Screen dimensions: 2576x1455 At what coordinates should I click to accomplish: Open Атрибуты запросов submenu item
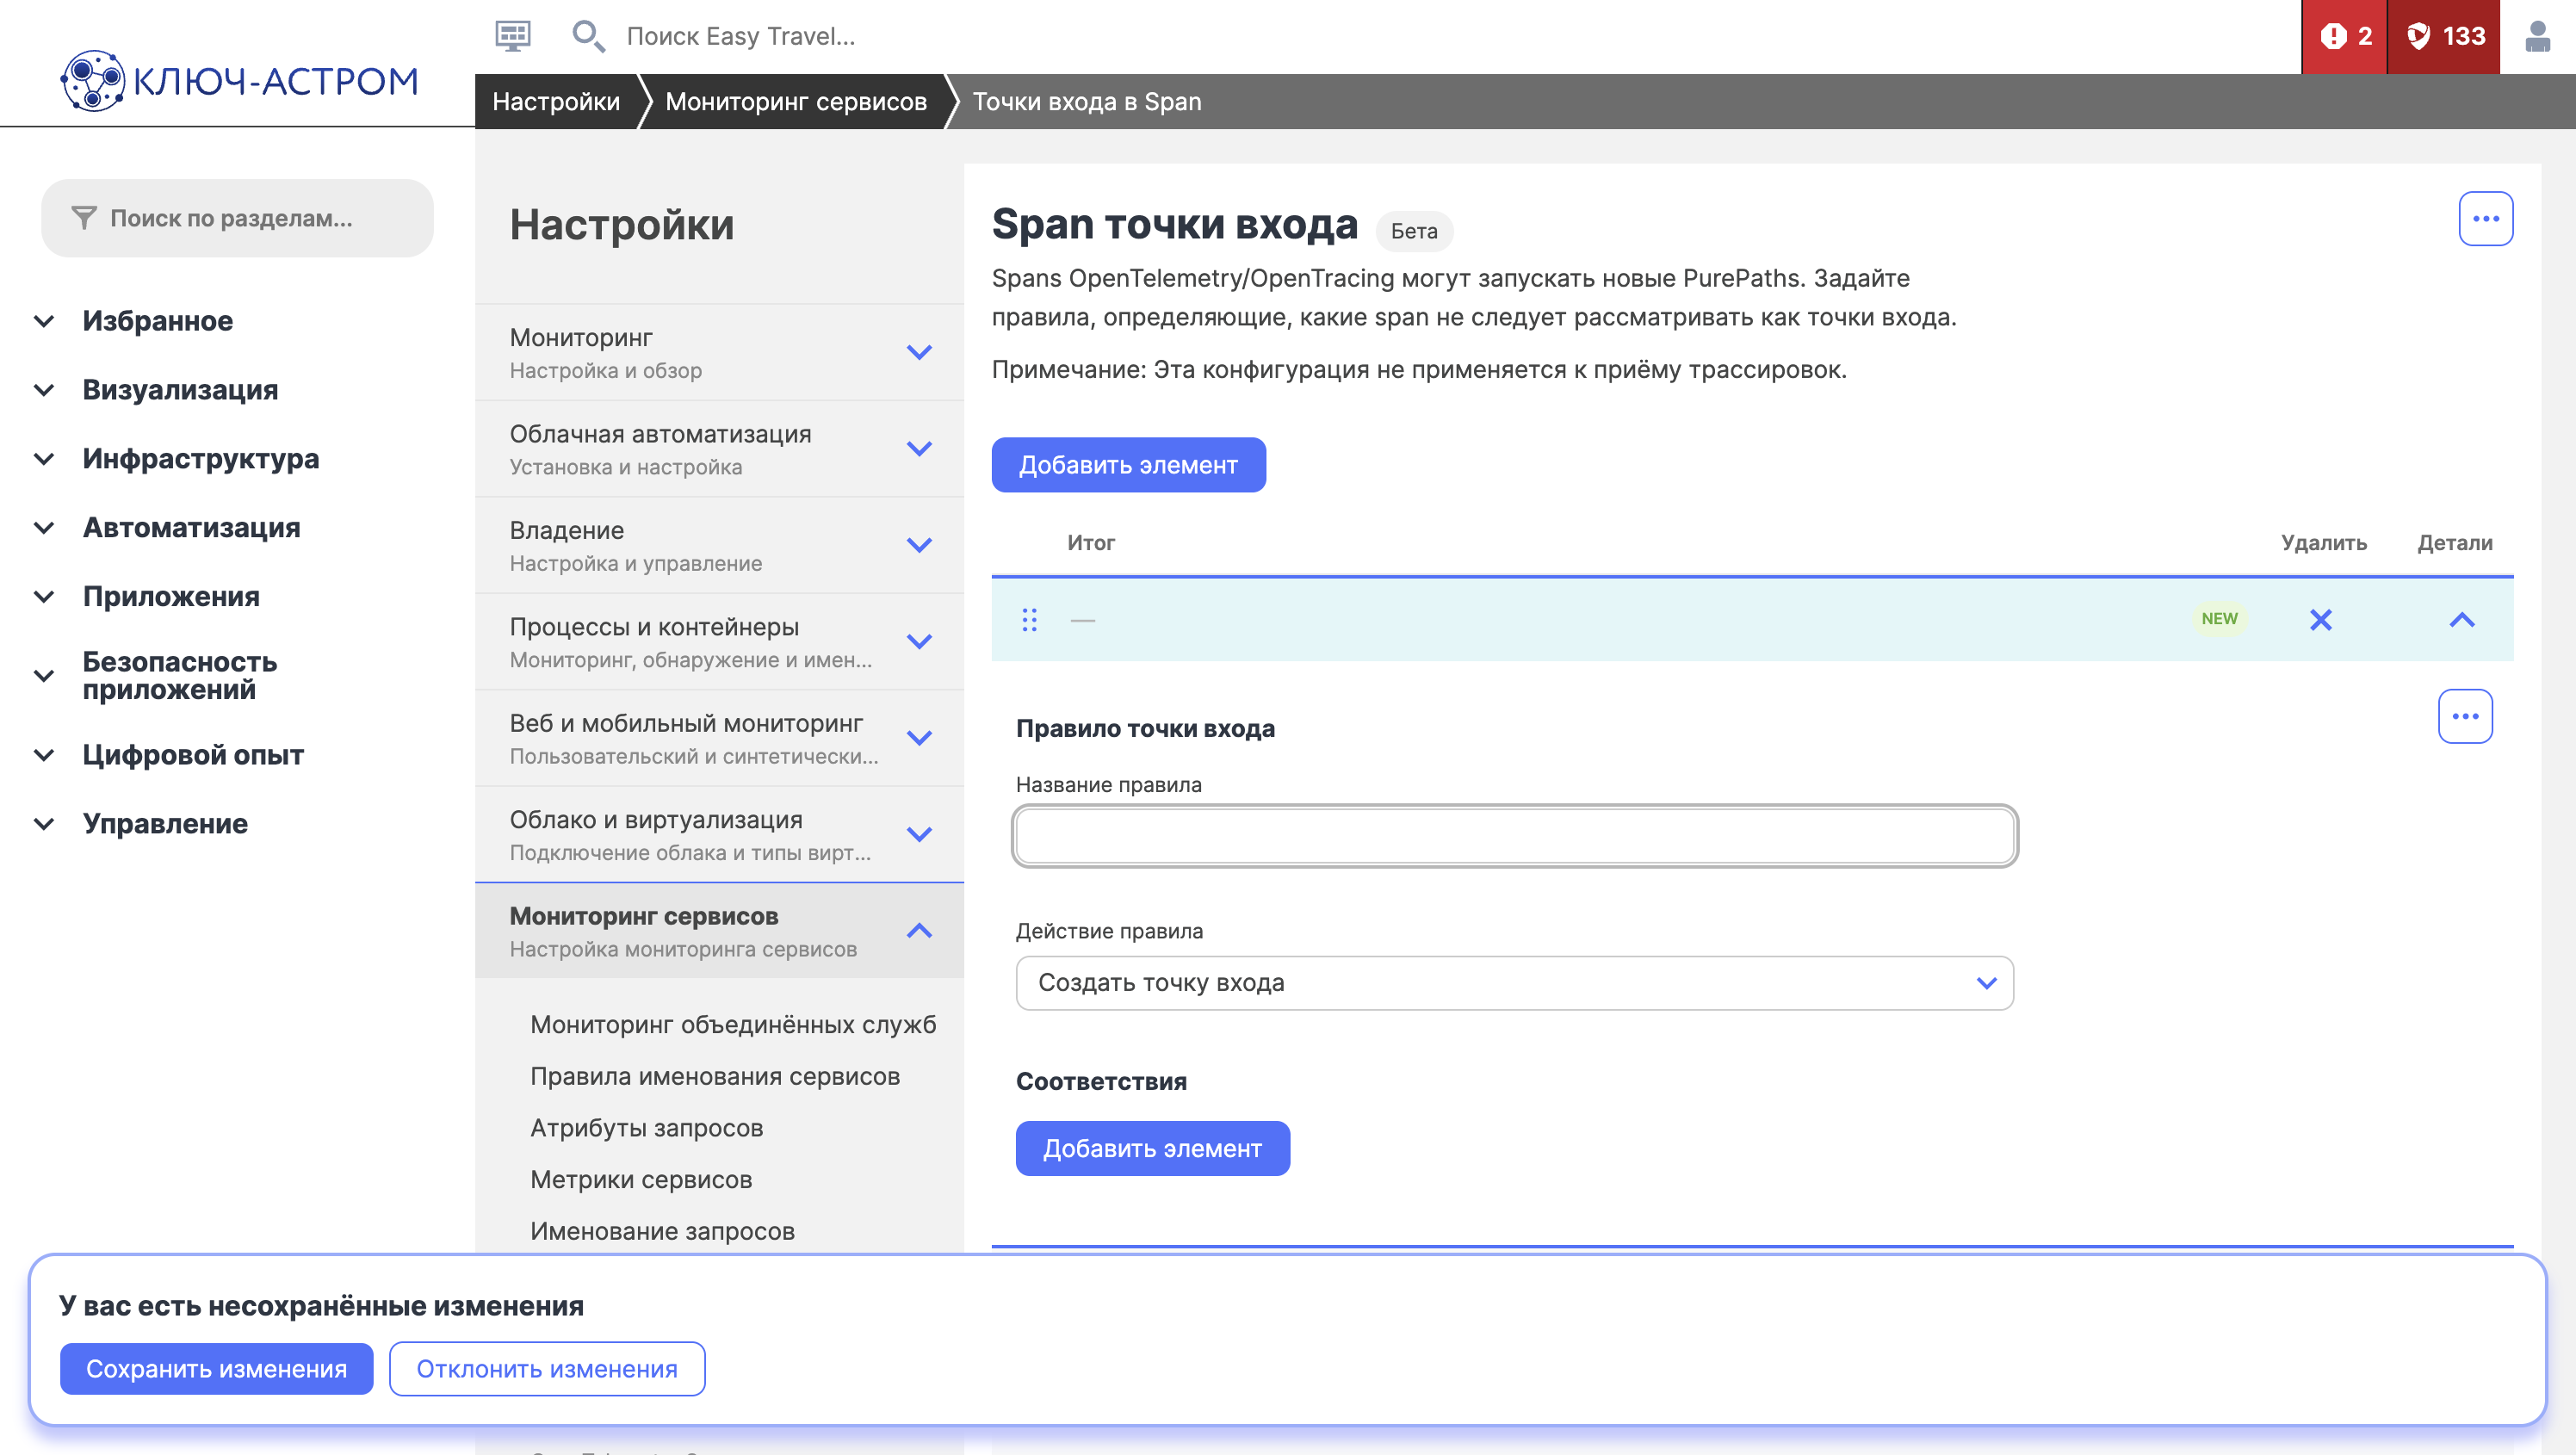click(646, 1127)
